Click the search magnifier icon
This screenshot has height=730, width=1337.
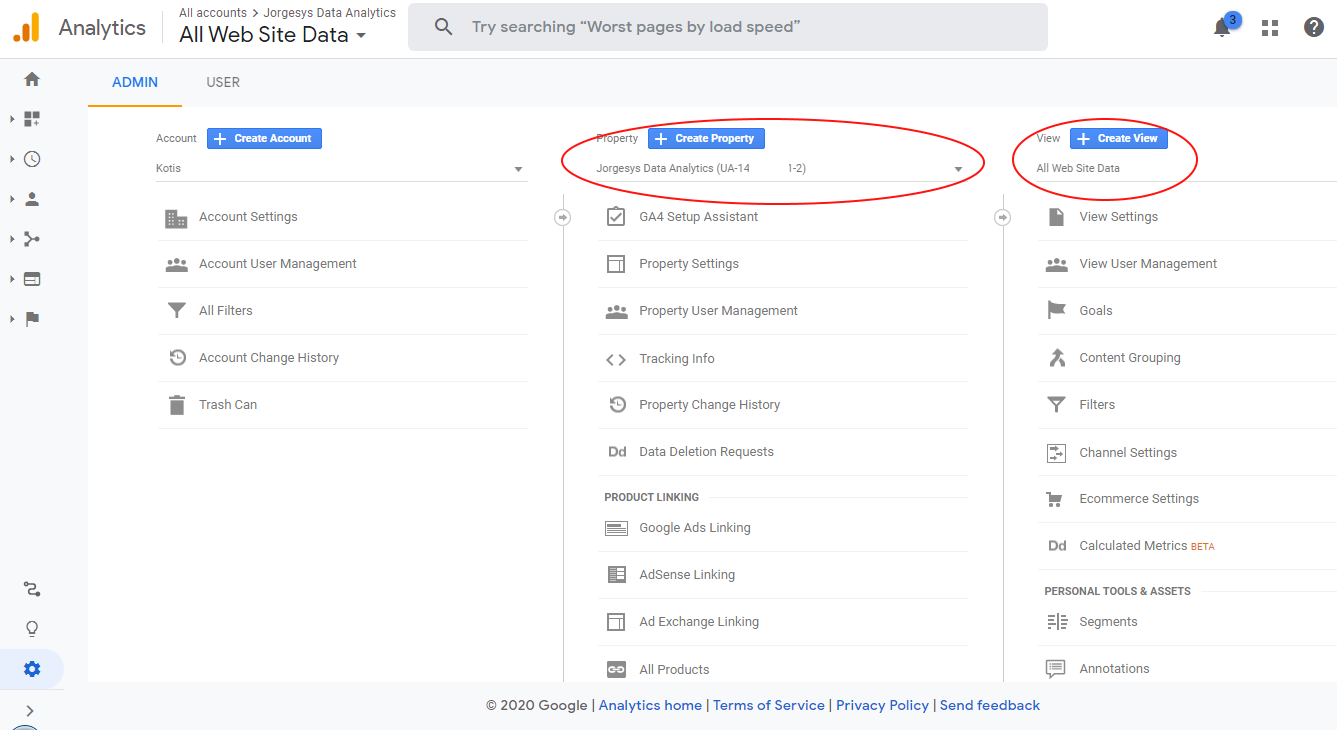pyautogui.click(x=444, y=27)
